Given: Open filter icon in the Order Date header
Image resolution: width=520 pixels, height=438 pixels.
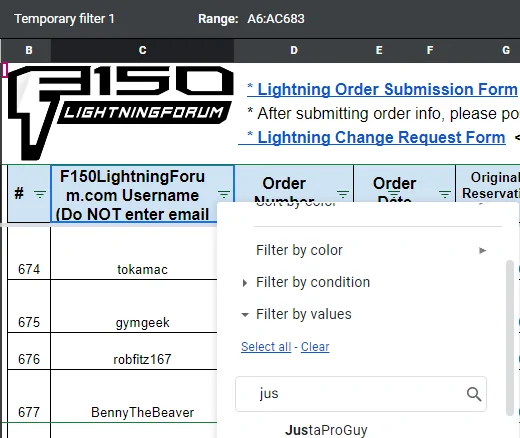Looking at the screenshot, I should 445,194.
